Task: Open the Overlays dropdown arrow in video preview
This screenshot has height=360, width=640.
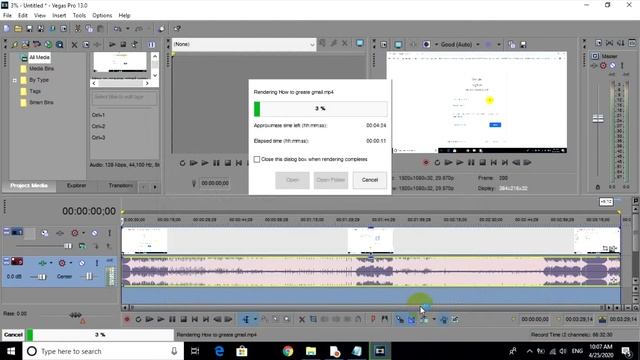Action: coord(499,44)
